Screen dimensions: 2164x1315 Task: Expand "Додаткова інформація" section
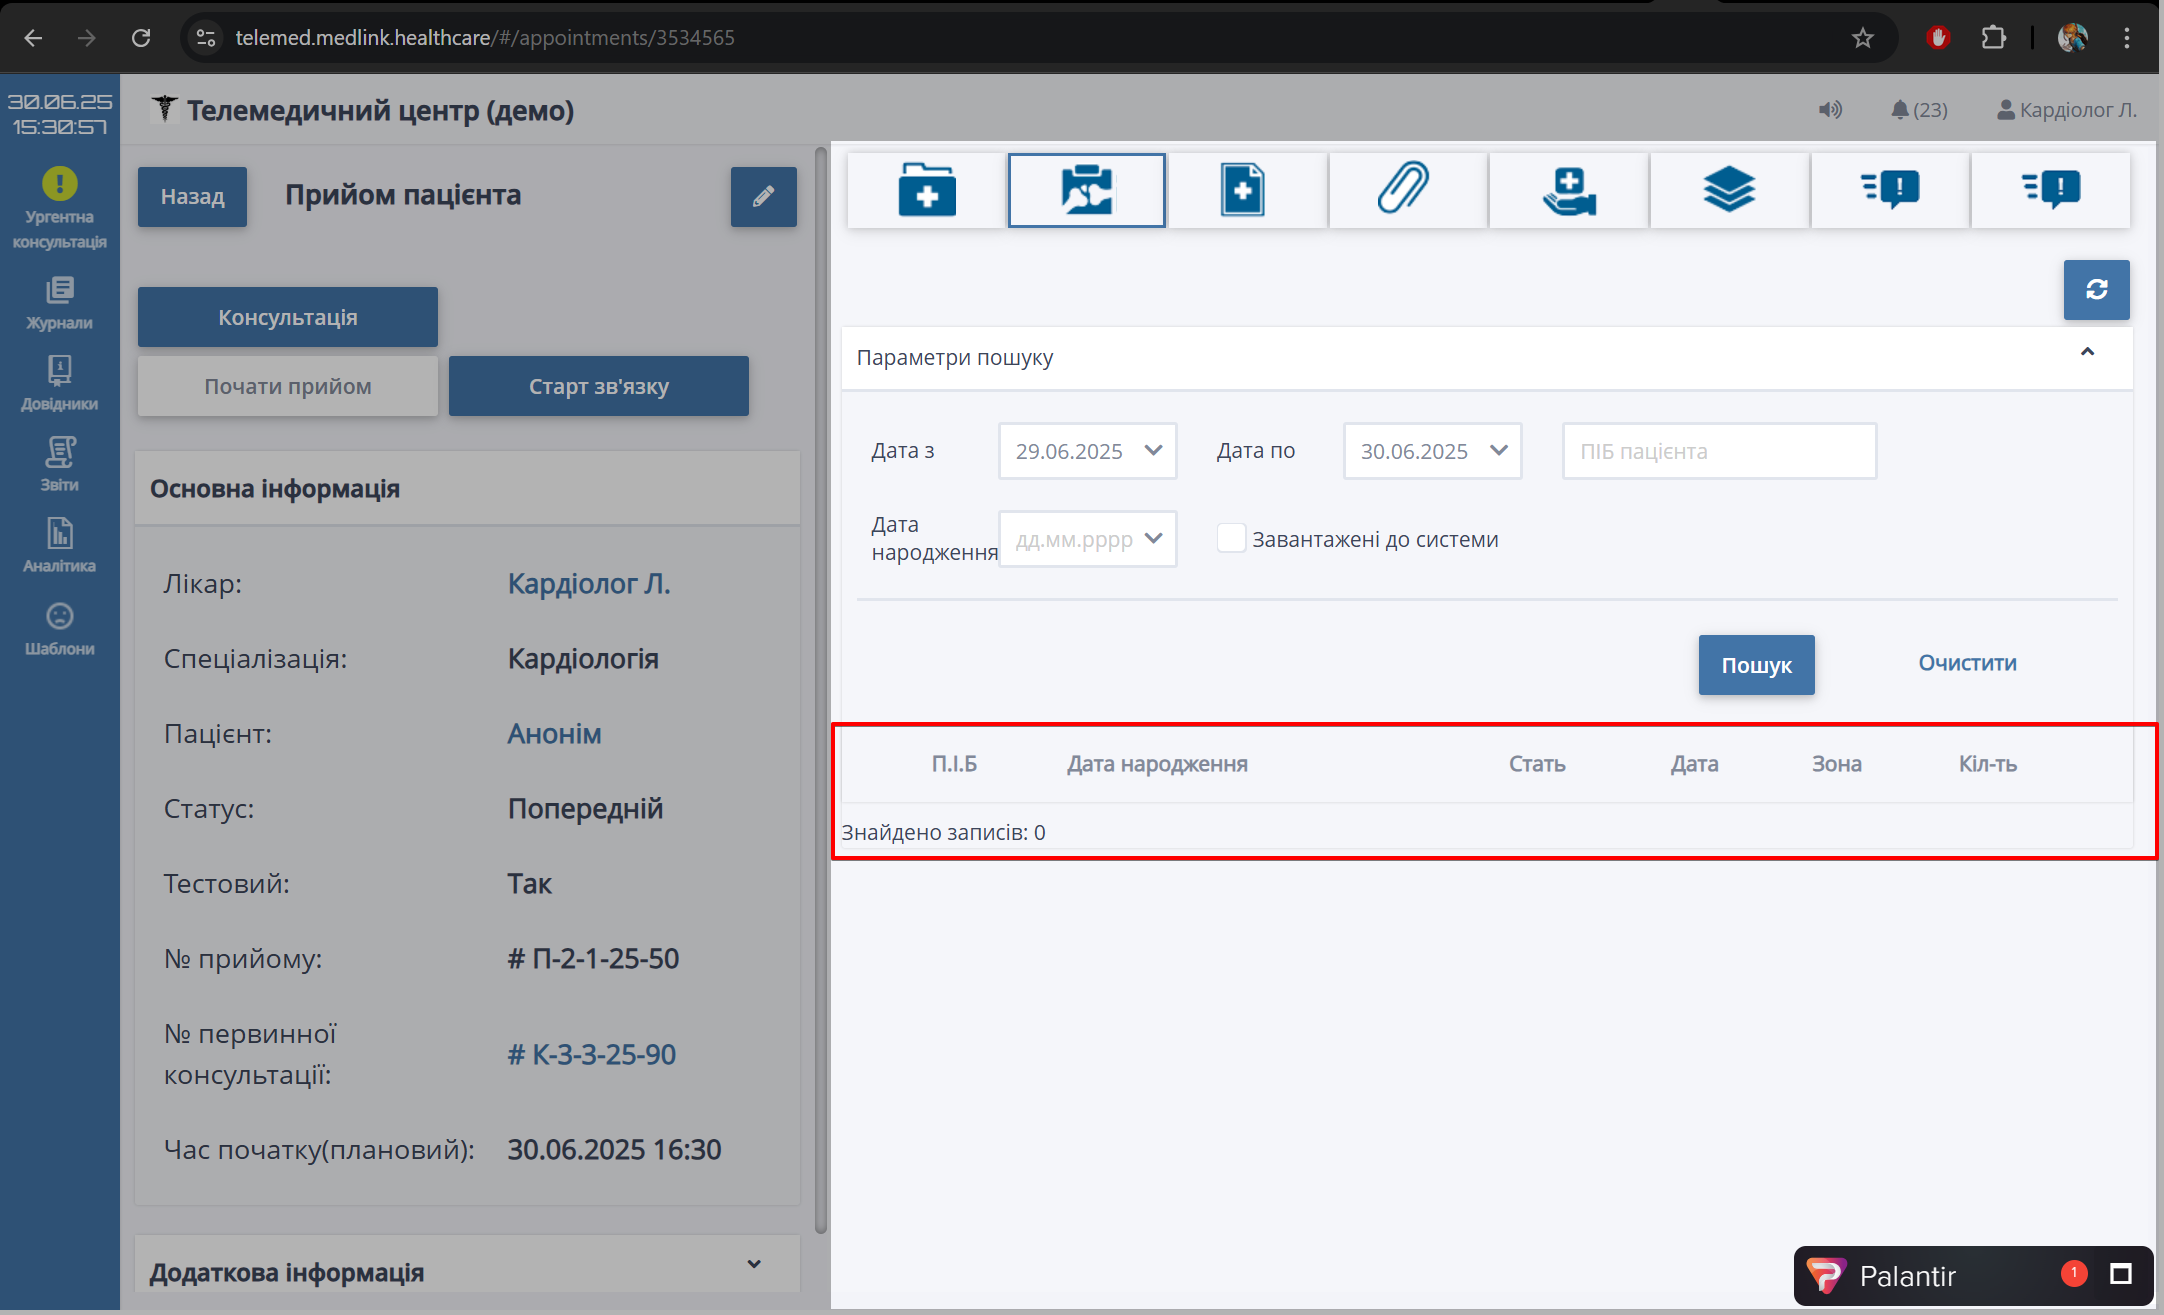pyautogui.click(x=754, y=1265)
